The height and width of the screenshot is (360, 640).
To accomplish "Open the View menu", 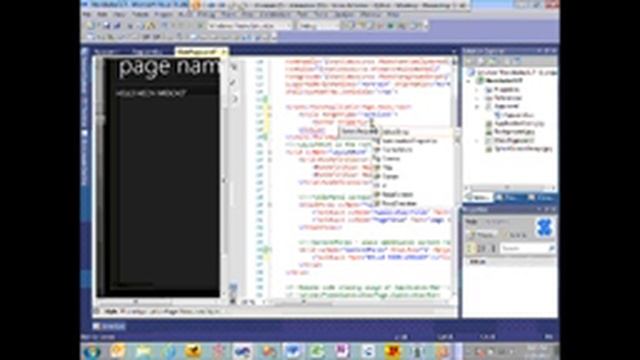I will click(x=119, y=15).
